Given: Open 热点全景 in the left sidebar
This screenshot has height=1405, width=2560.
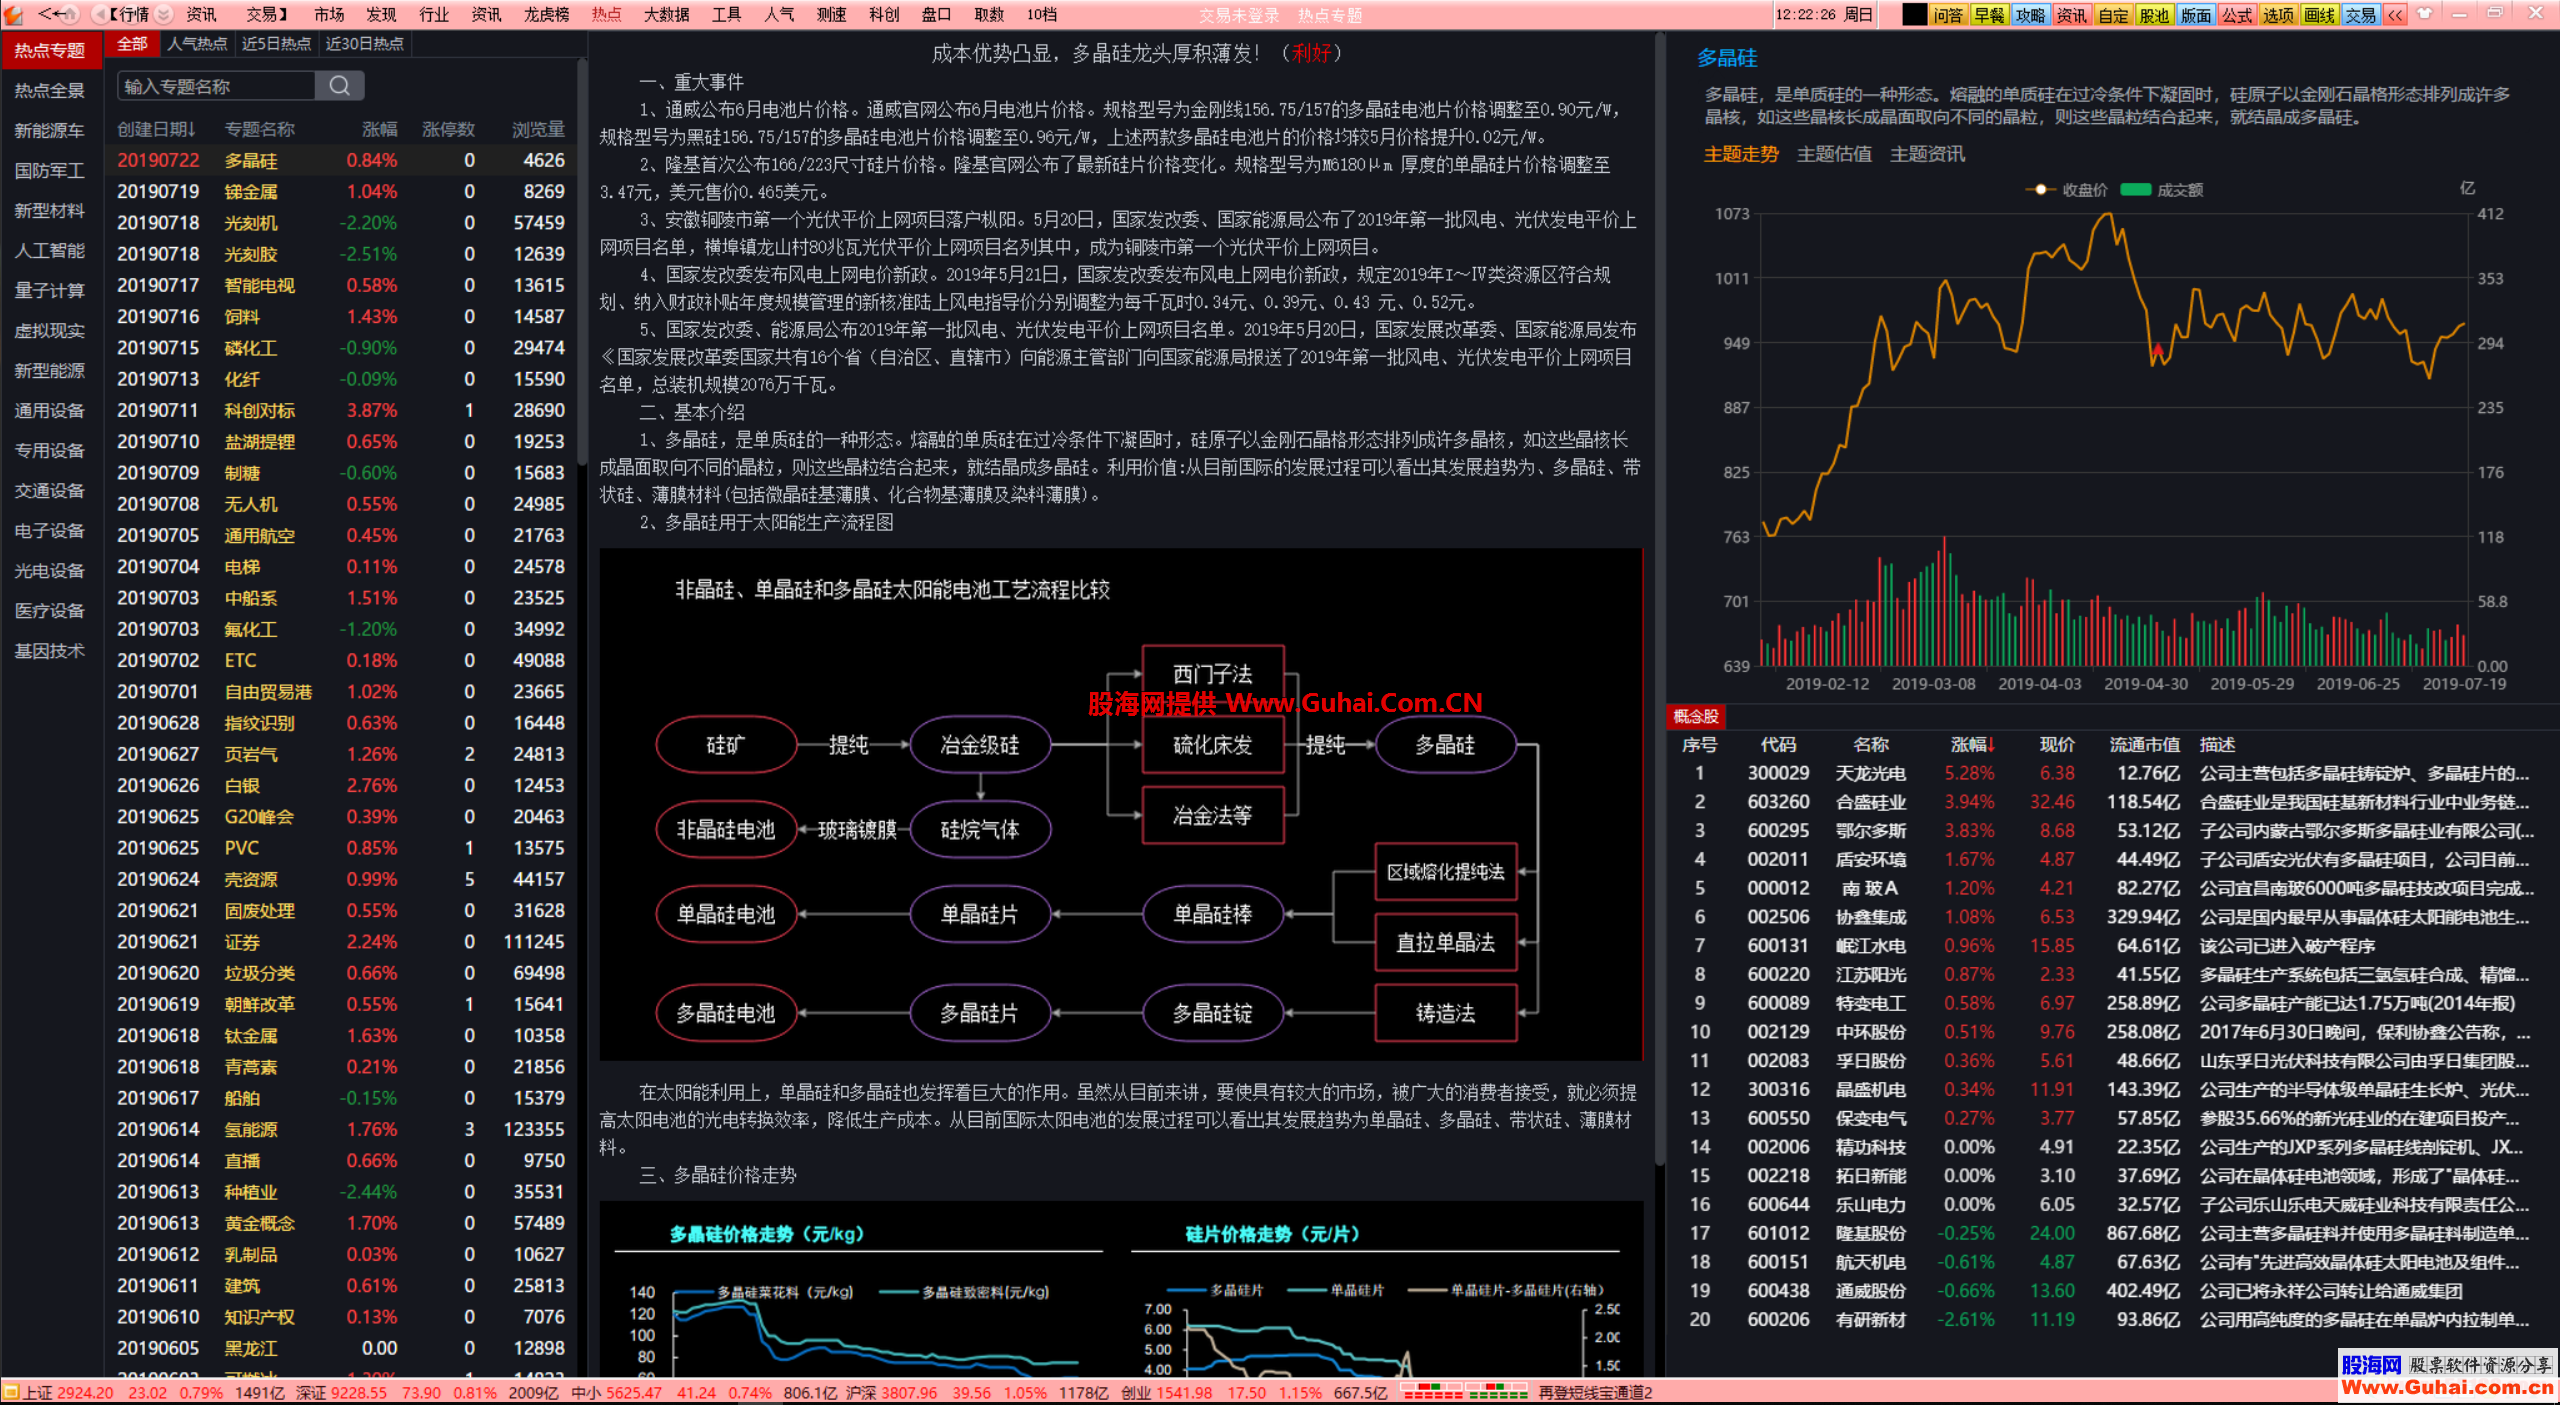Looking at the screenshot, I should tap(49, 90).
